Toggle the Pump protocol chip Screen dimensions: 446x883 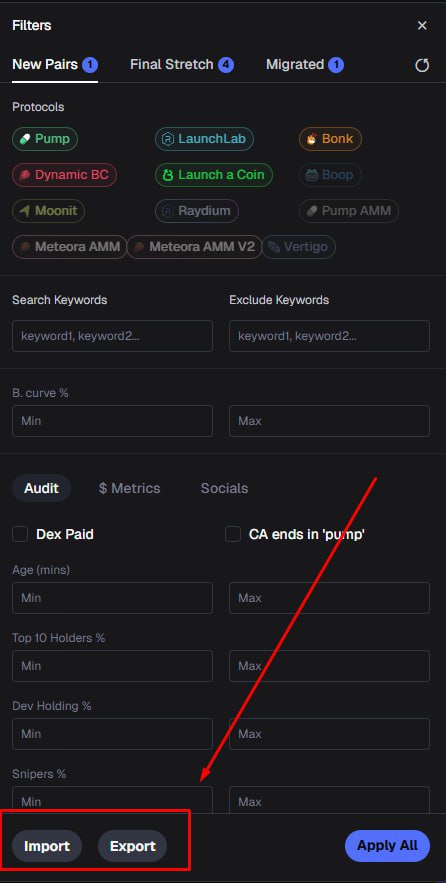coord(45,139)
